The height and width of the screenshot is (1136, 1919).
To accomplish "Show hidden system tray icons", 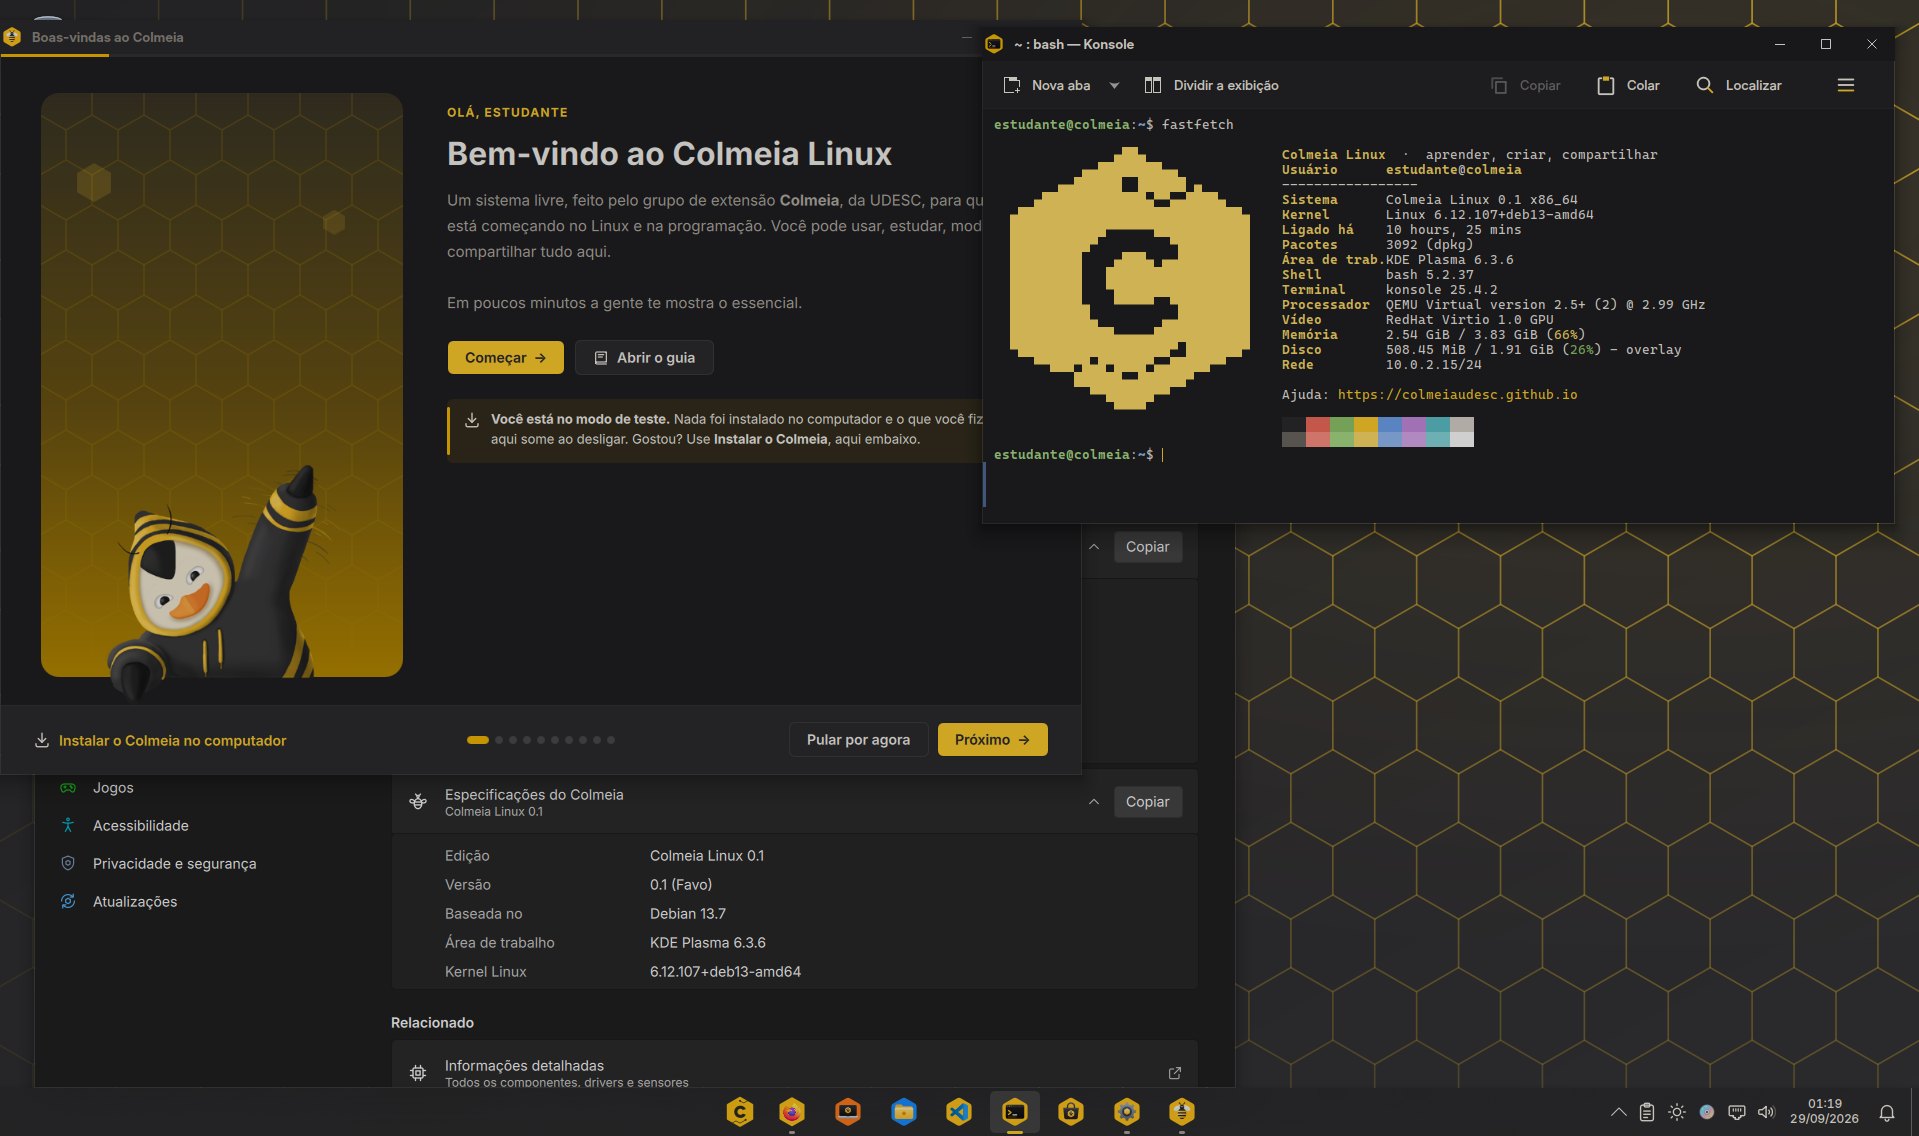I will coord(1618,1112).
